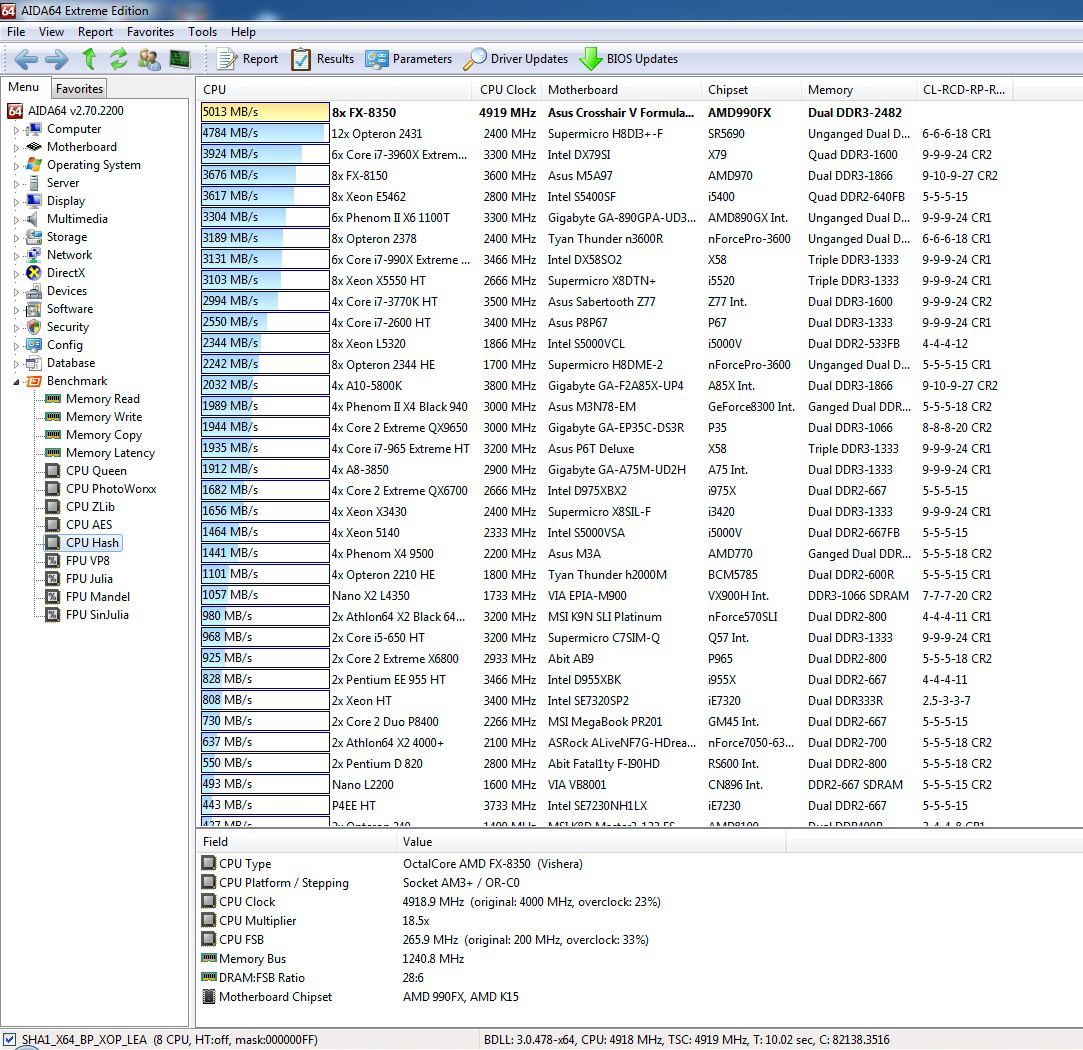Sort by the CPU Clock column header
The width and height of the screenshot is (1083, 1050).
507,90
